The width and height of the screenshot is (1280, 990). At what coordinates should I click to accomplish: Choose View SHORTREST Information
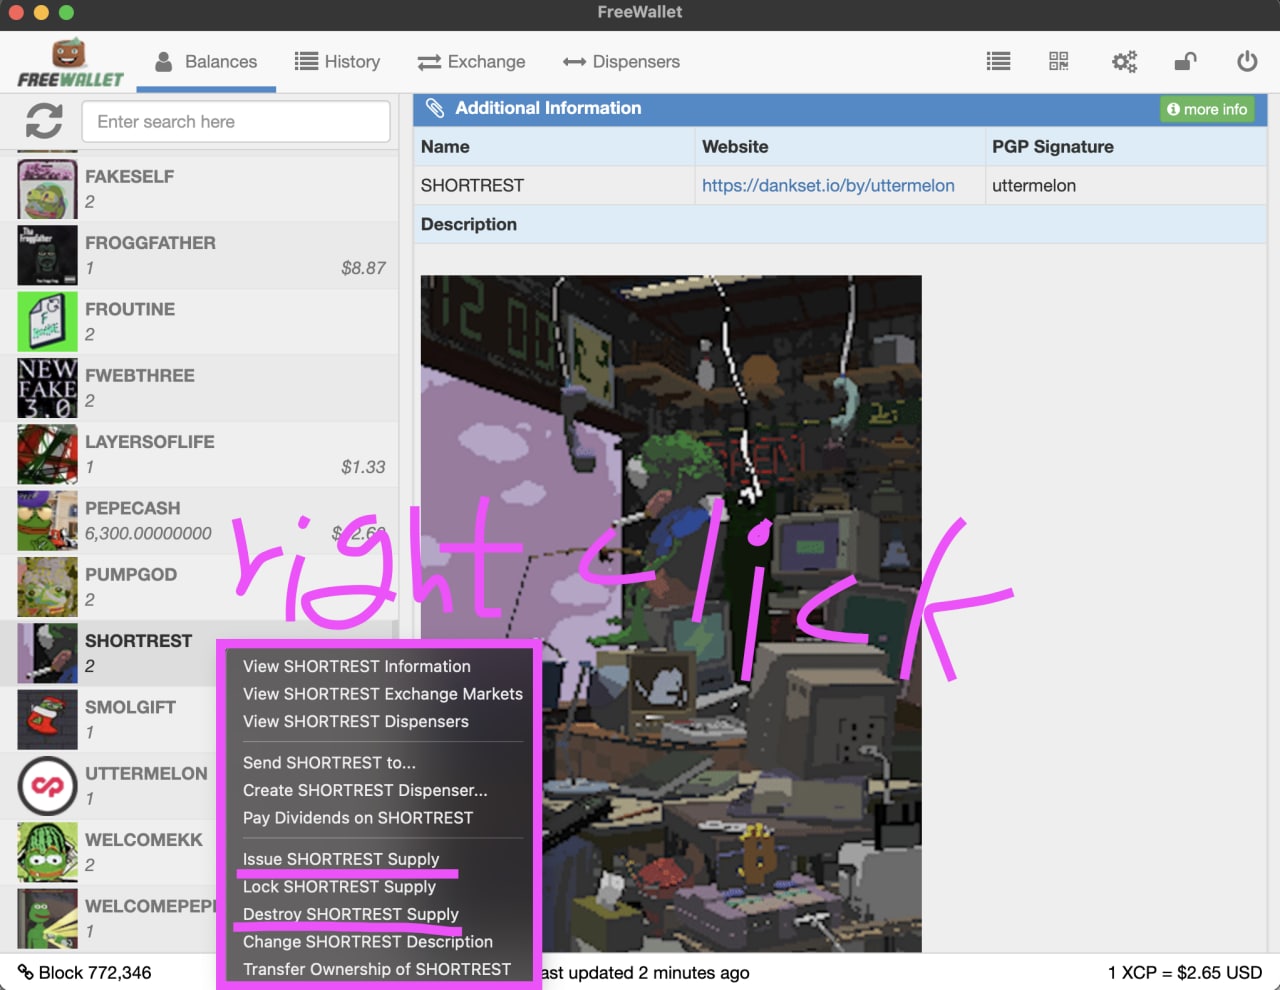[357, 666]
